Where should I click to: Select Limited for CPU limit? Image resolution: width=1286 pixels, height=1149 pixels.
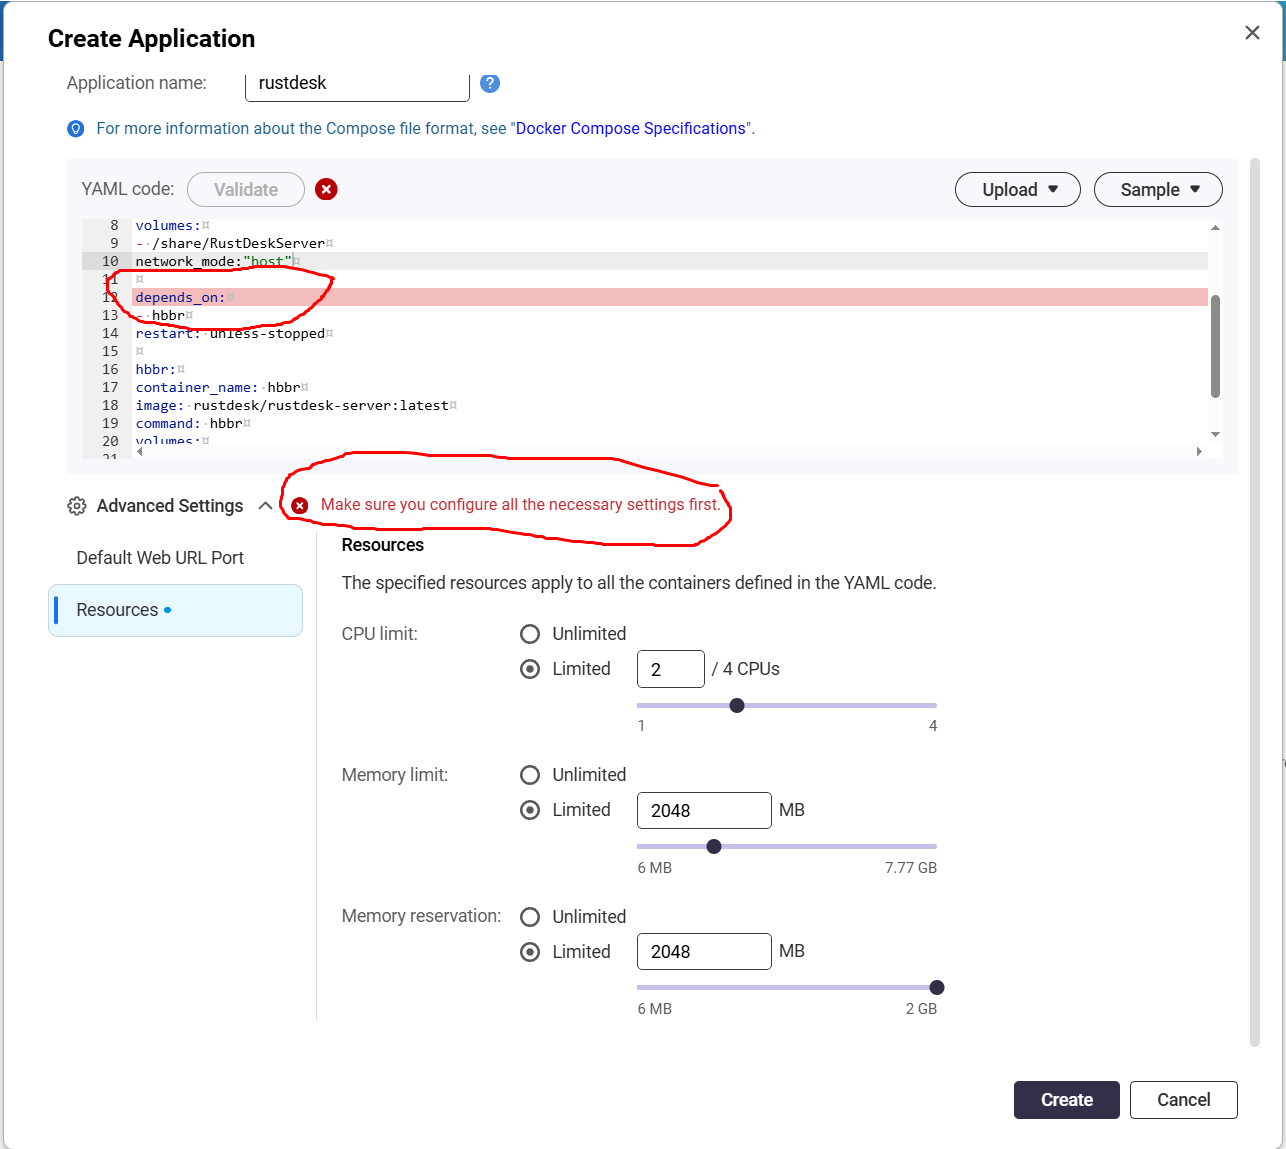[530, 669]
